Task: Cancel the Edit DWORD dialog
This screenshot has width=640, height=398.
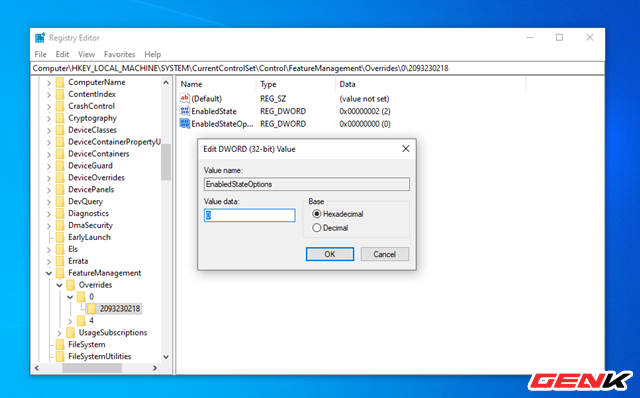Action: point(384,254)
